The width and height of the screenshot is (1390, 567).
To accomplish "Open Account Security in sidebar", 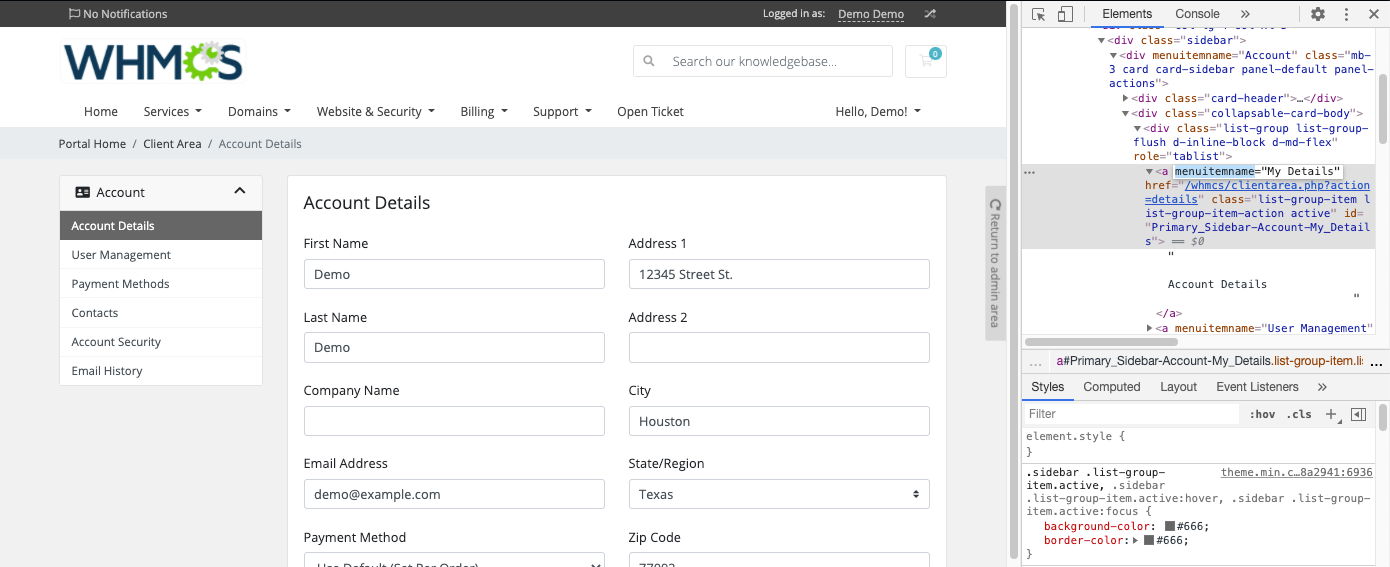I will pos(161,342).
